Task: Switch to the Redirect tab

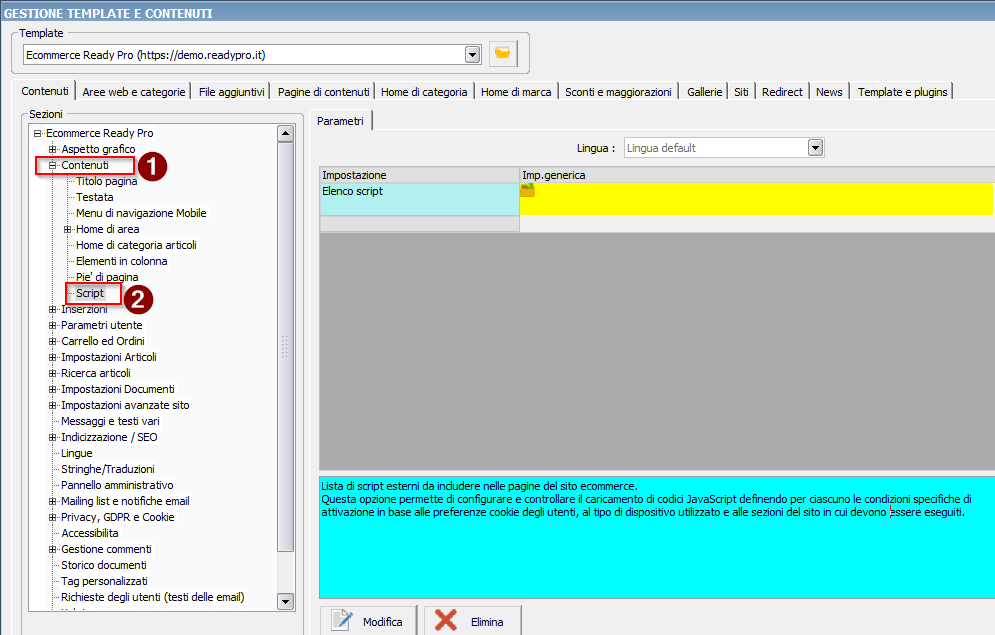Action: (x=782, y=92)
